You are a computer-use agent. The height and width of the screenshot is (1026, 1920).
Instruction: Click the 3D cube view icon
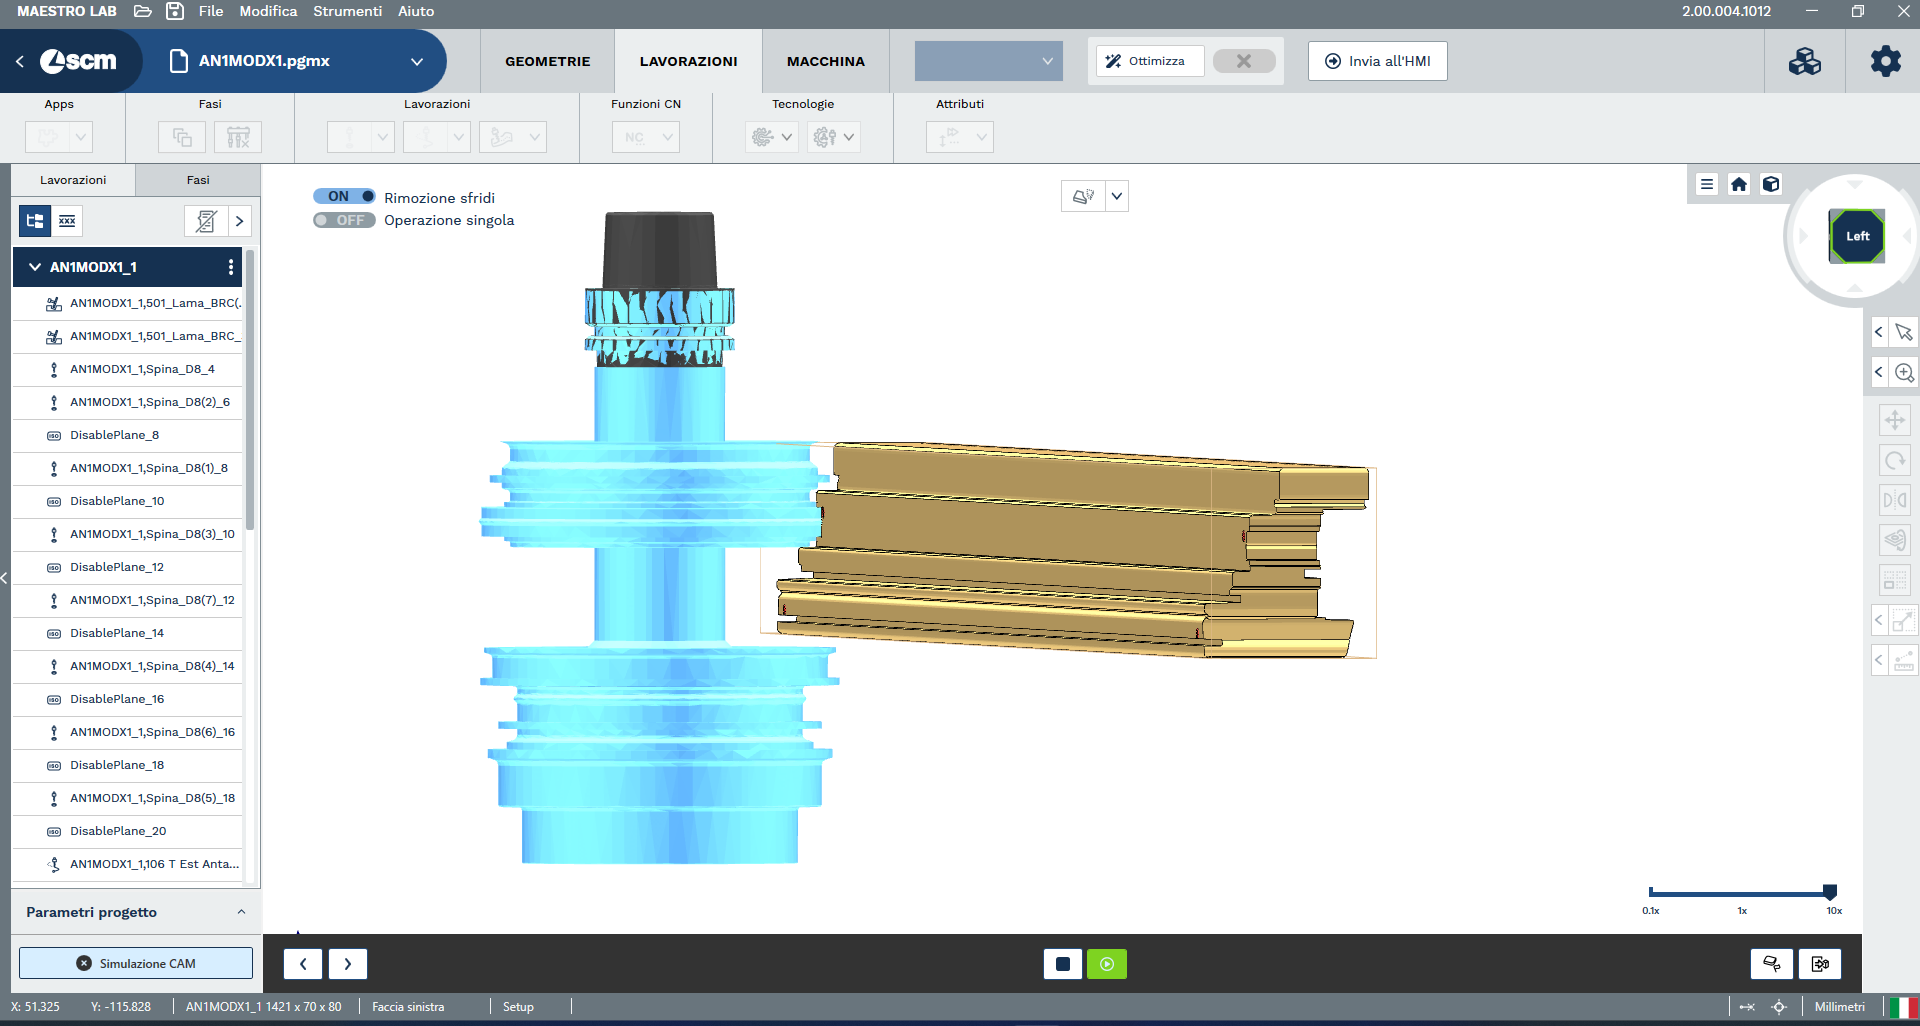(x=1771, y=184)
